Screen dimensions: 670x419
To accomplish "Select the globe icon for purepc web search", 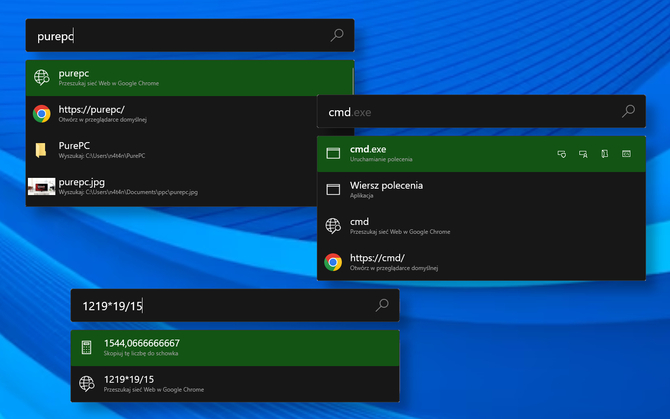I will pos(41,77).
